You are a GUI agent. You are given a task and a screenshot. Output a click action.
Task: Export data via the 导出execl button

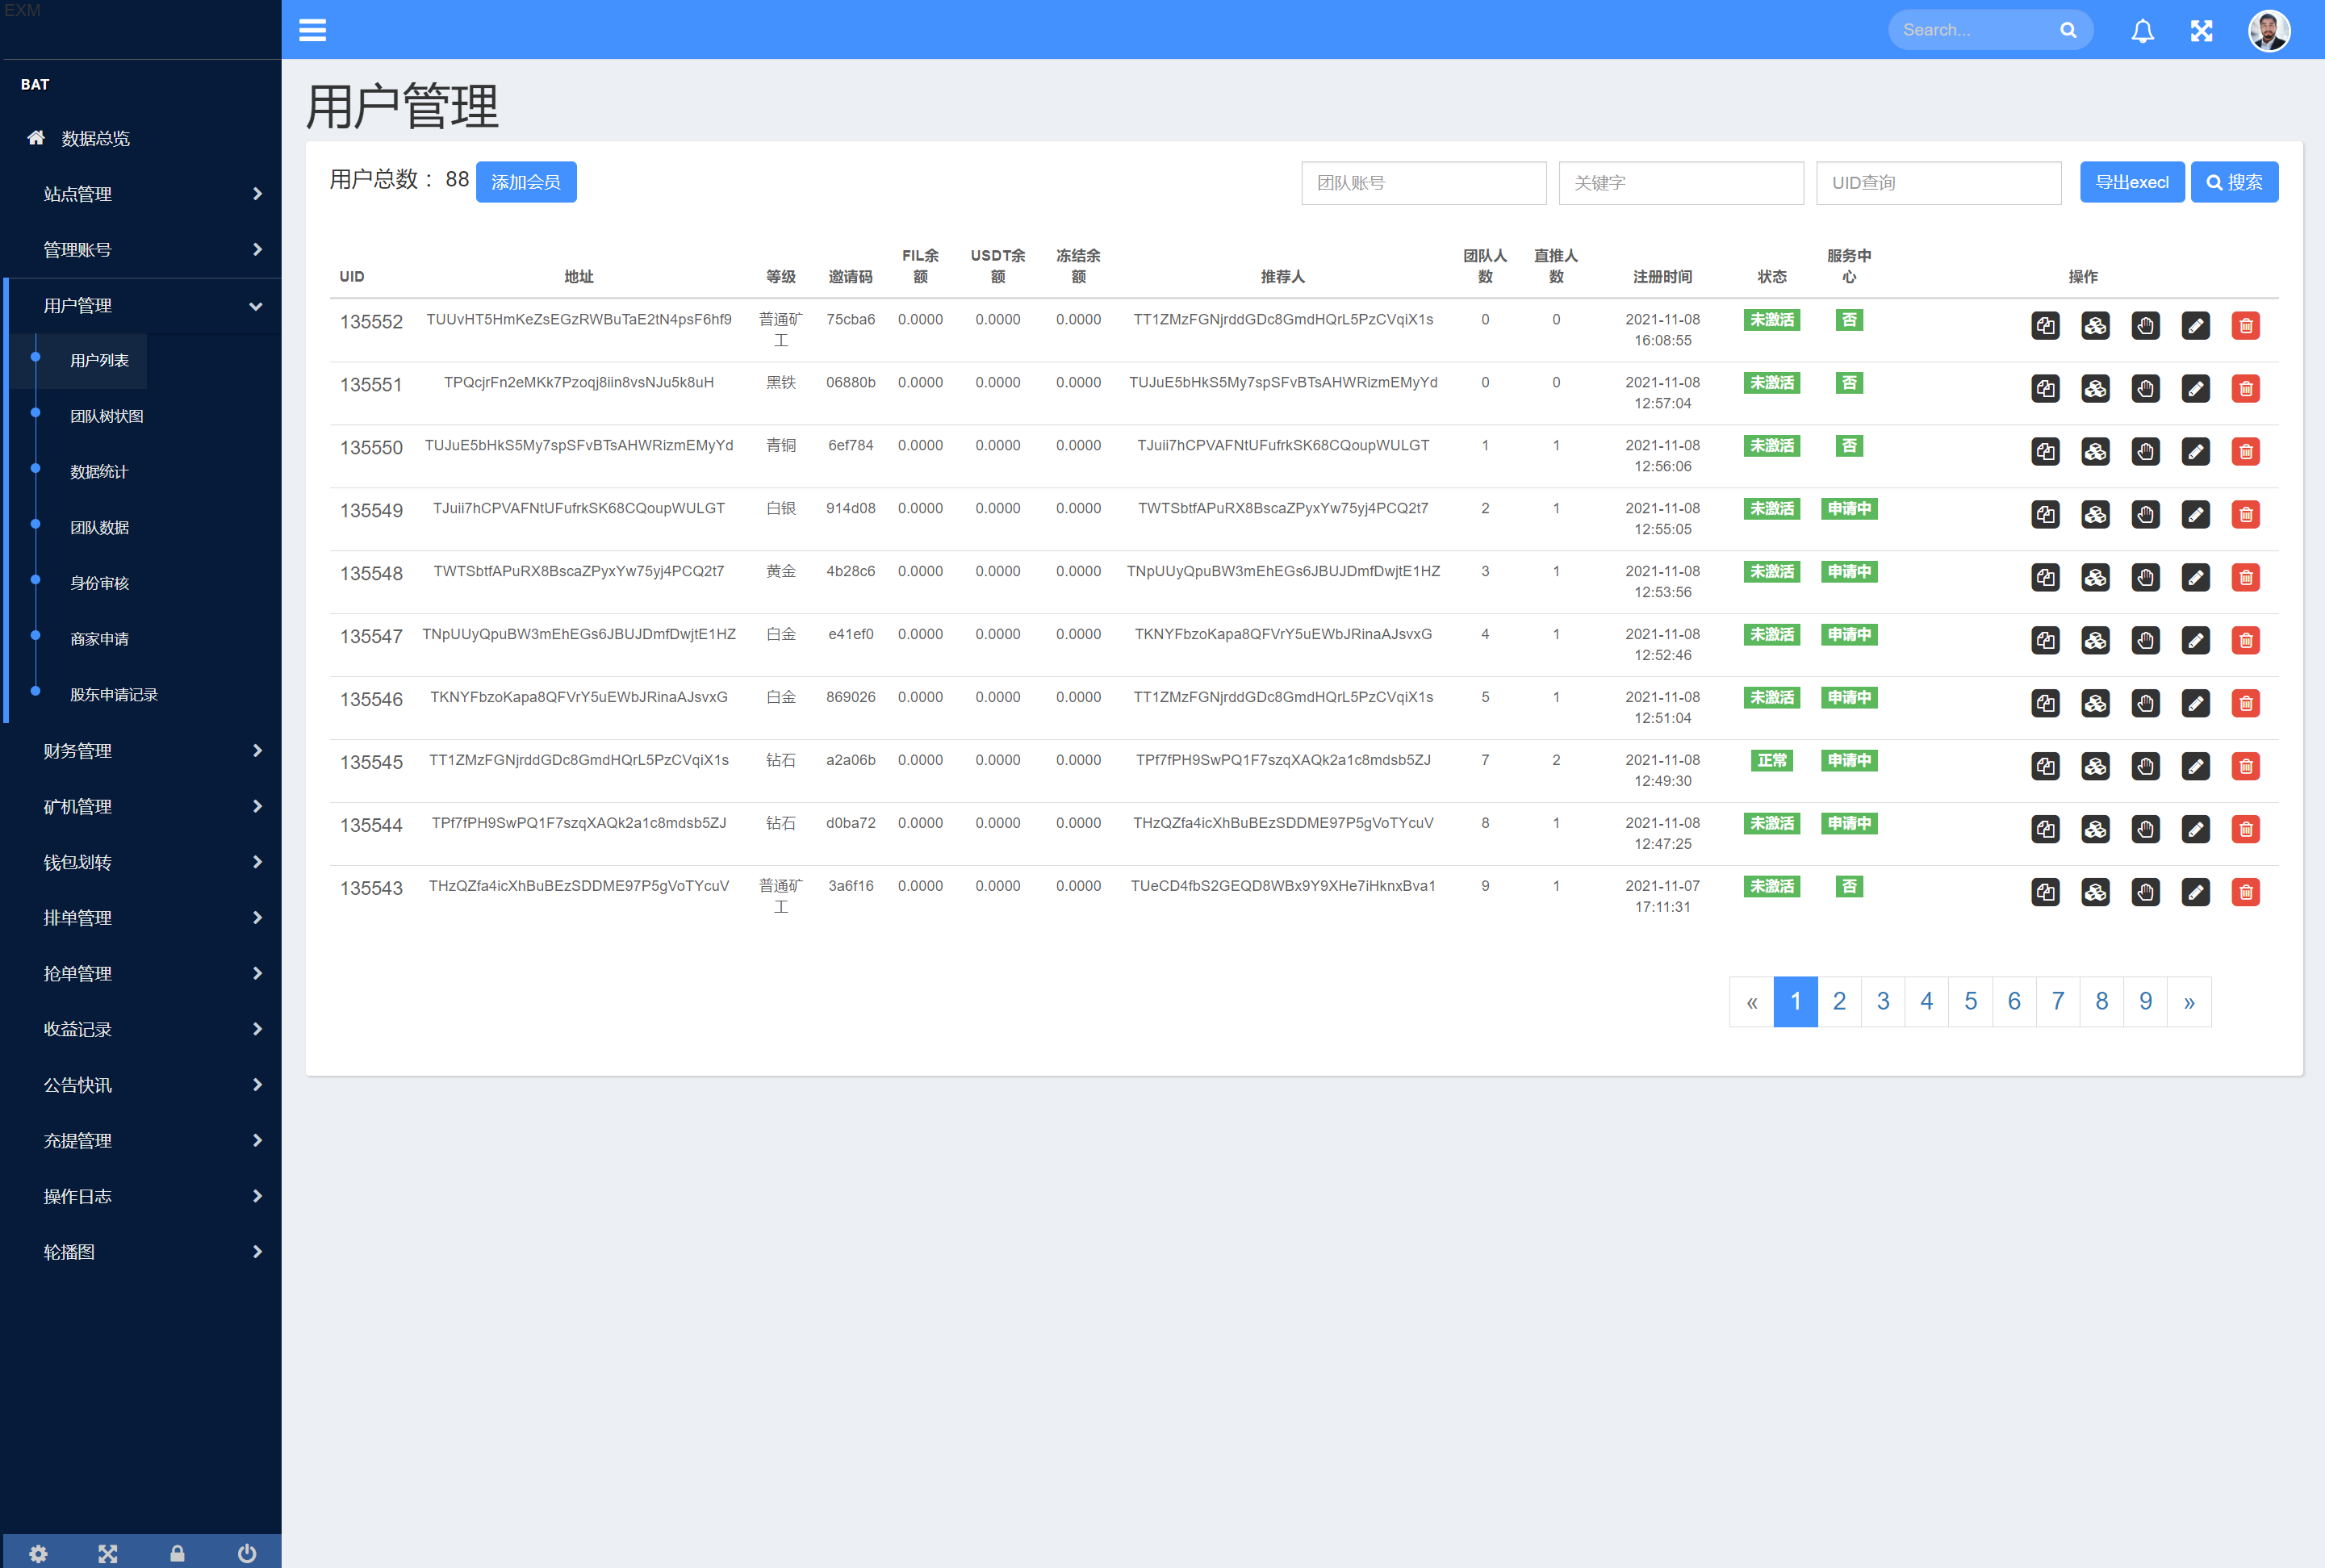click(2132, 182)
